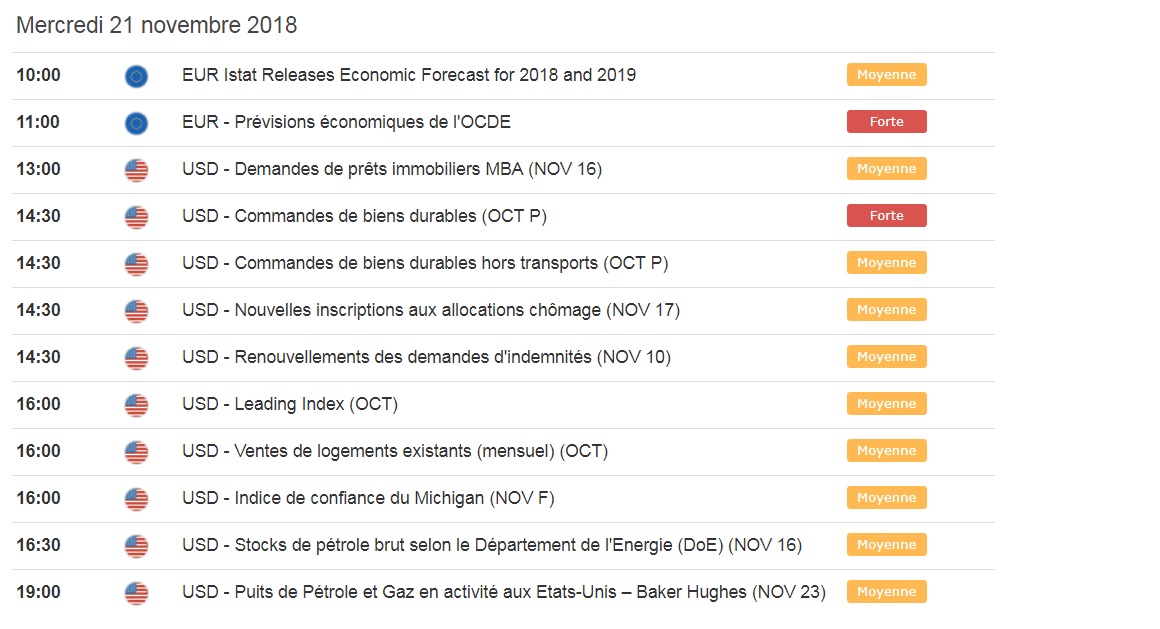Click US flag beside existing home sales
The height and width of the screenshot is (629, 1160).
136,452
